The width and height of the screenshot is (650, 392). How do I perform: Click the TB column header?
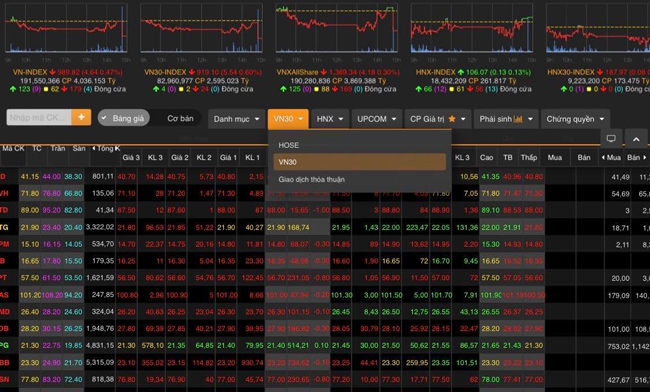pyautogui.click(x=508, y=157)
